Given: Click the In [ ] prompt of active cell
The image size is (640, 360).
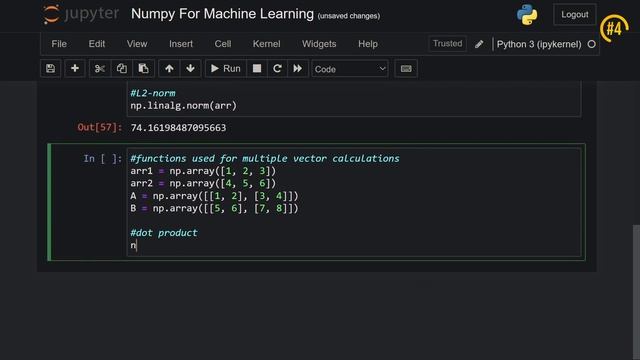Looking at the screenshot, I should [x=102, y=158].
